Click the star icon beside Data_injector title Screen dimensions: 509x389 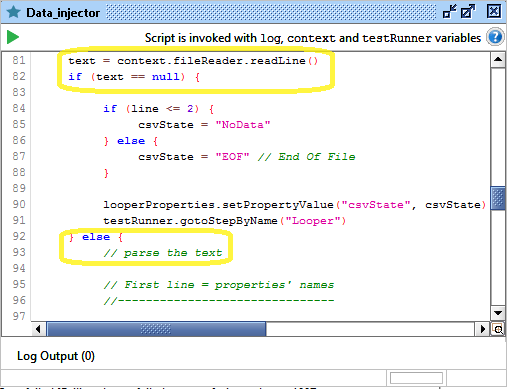[14, 12]
